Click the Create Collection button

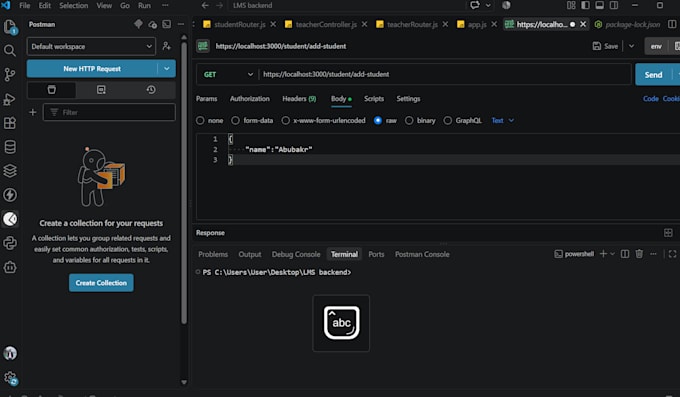tap(101, 283)
